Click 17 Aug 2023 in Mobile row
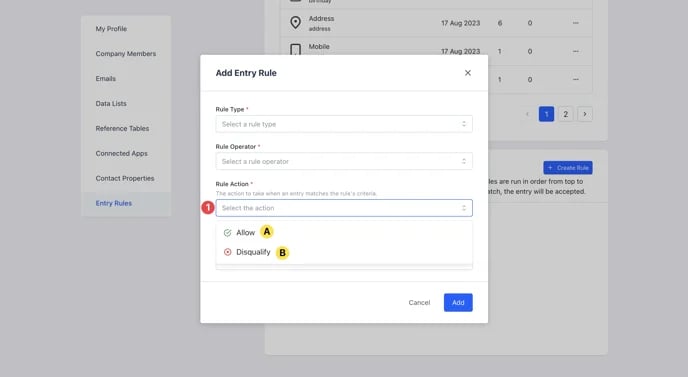This screenshot has width=688, height=377. (461, 51)
